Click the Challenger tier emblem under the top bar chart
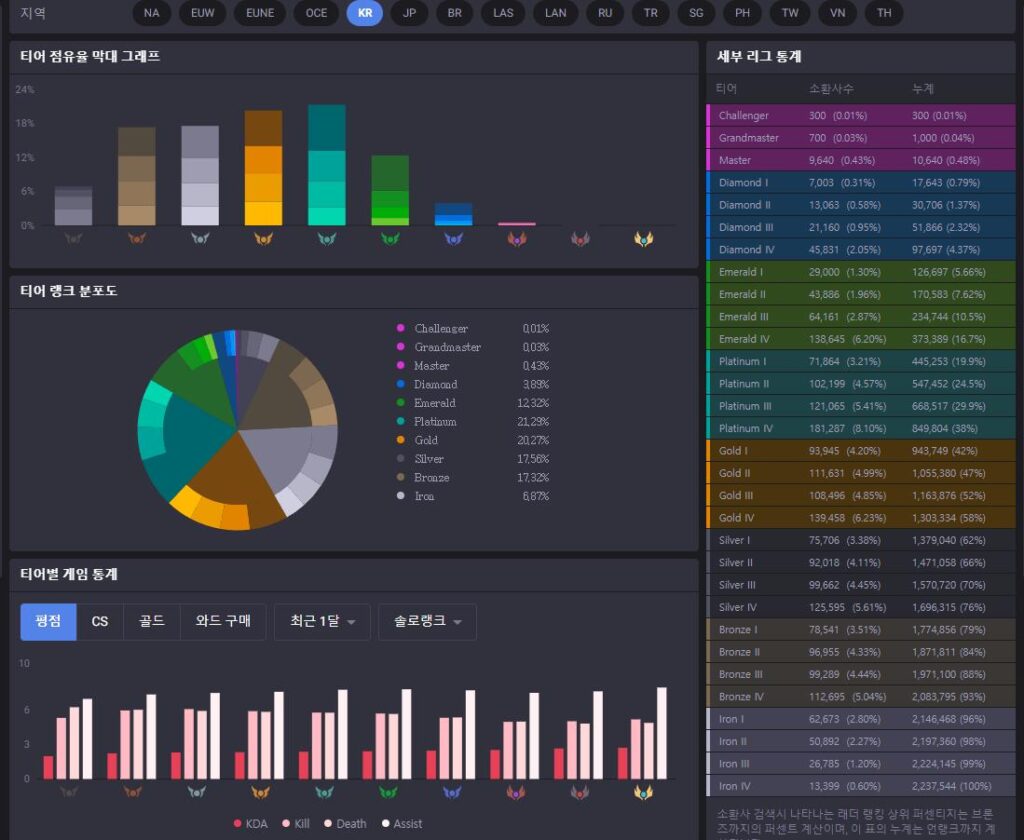 click(644, 239)
